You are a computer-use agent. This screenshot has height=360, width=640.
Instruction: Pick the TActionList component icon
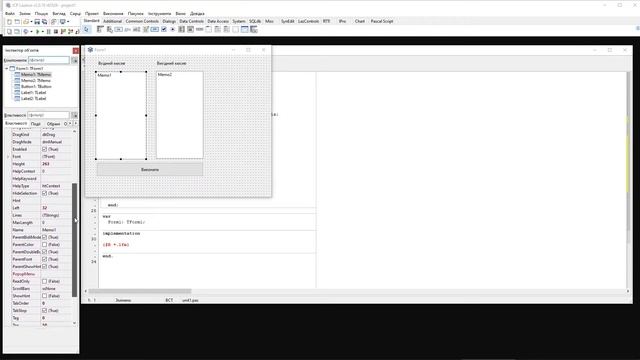pyautogui.click(x=253, y=29)
